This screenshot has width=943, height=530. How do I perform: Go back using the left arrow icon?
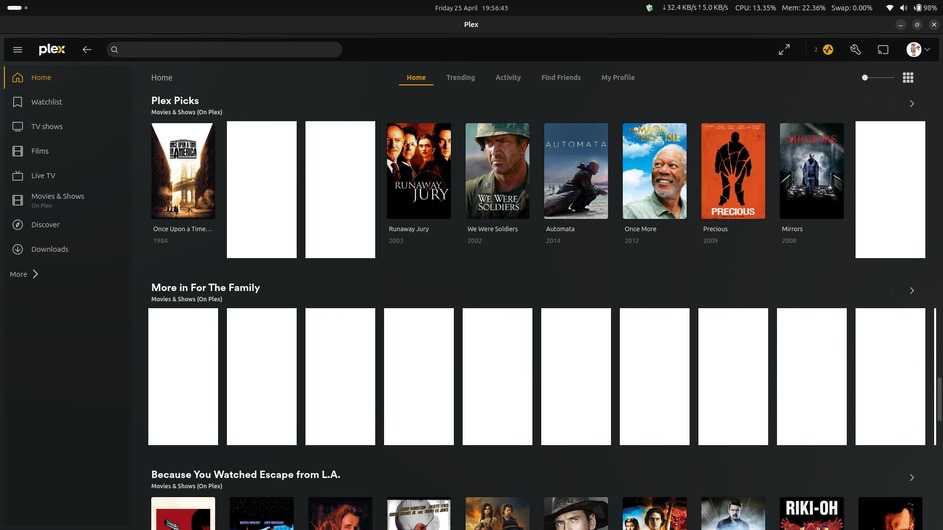(x=87, y=50)
